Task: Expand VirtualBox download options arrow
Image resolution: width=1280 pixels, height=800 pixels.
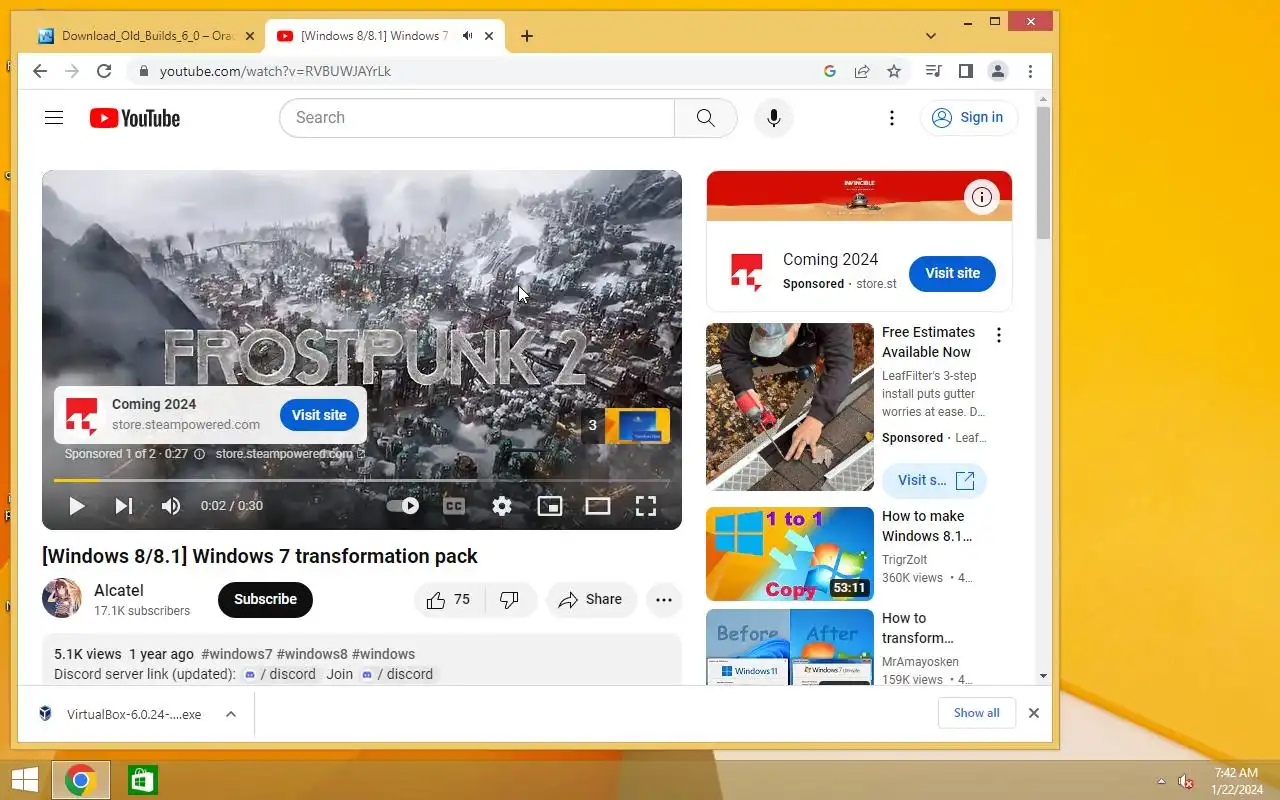Action: [x=230, y=714]
